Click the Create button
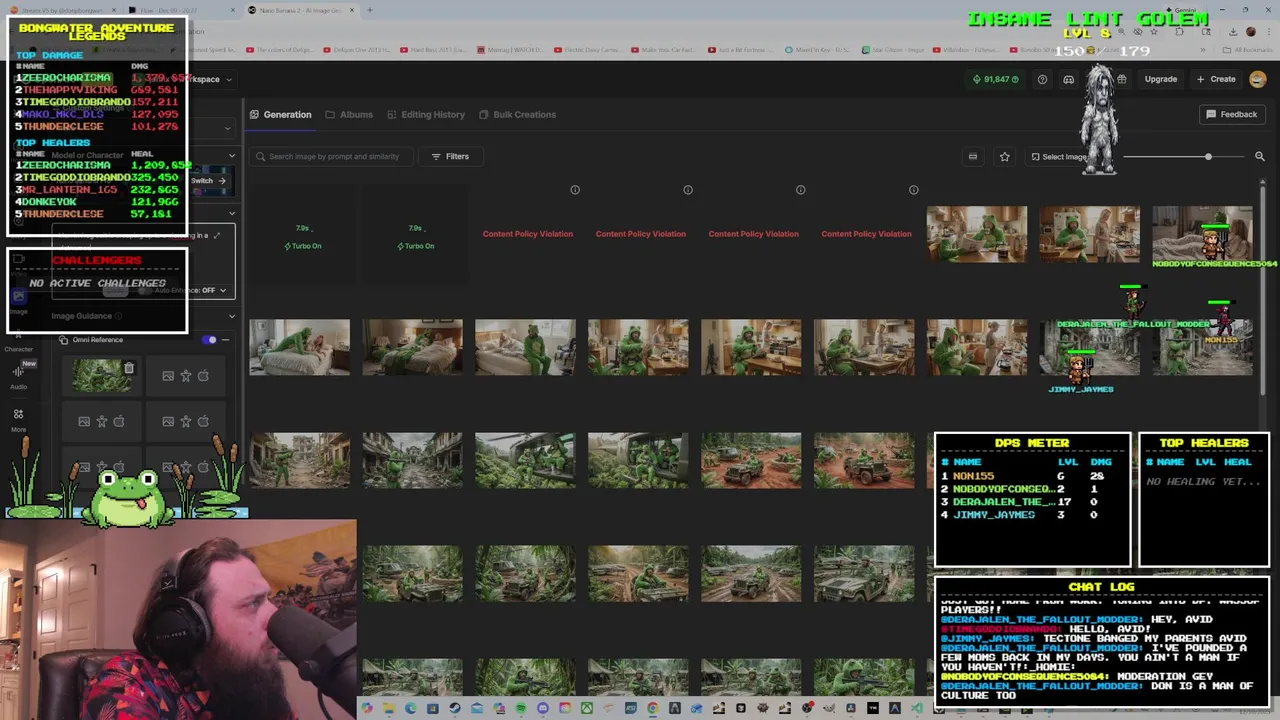The width and height of the screenshot is (1280, 720). [x=1217, y=79]
